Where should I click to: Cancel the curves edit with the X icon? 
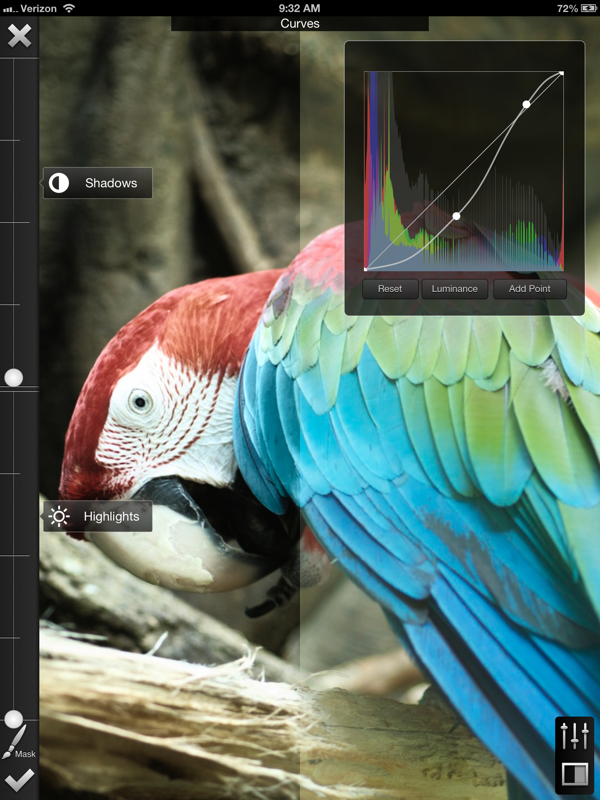point(19,36)
